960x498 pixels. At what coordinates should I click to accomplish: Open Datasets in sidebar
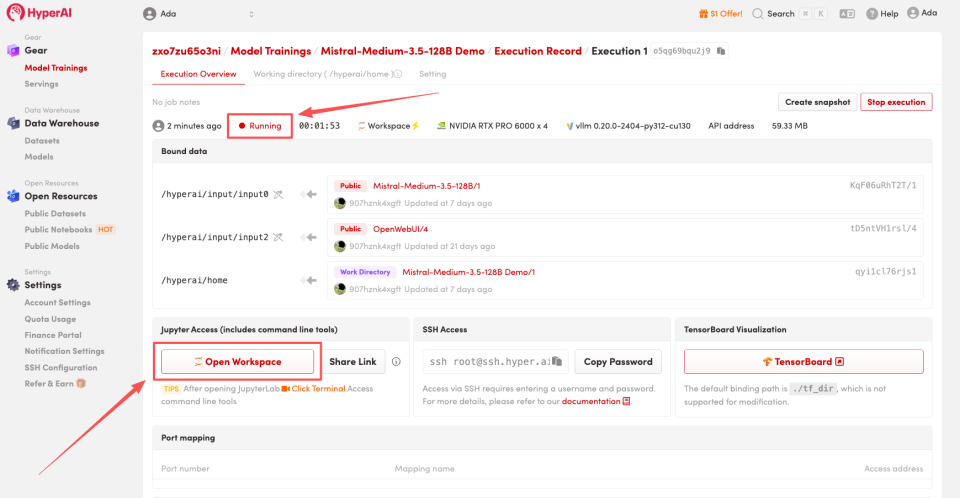pos(42,140)
